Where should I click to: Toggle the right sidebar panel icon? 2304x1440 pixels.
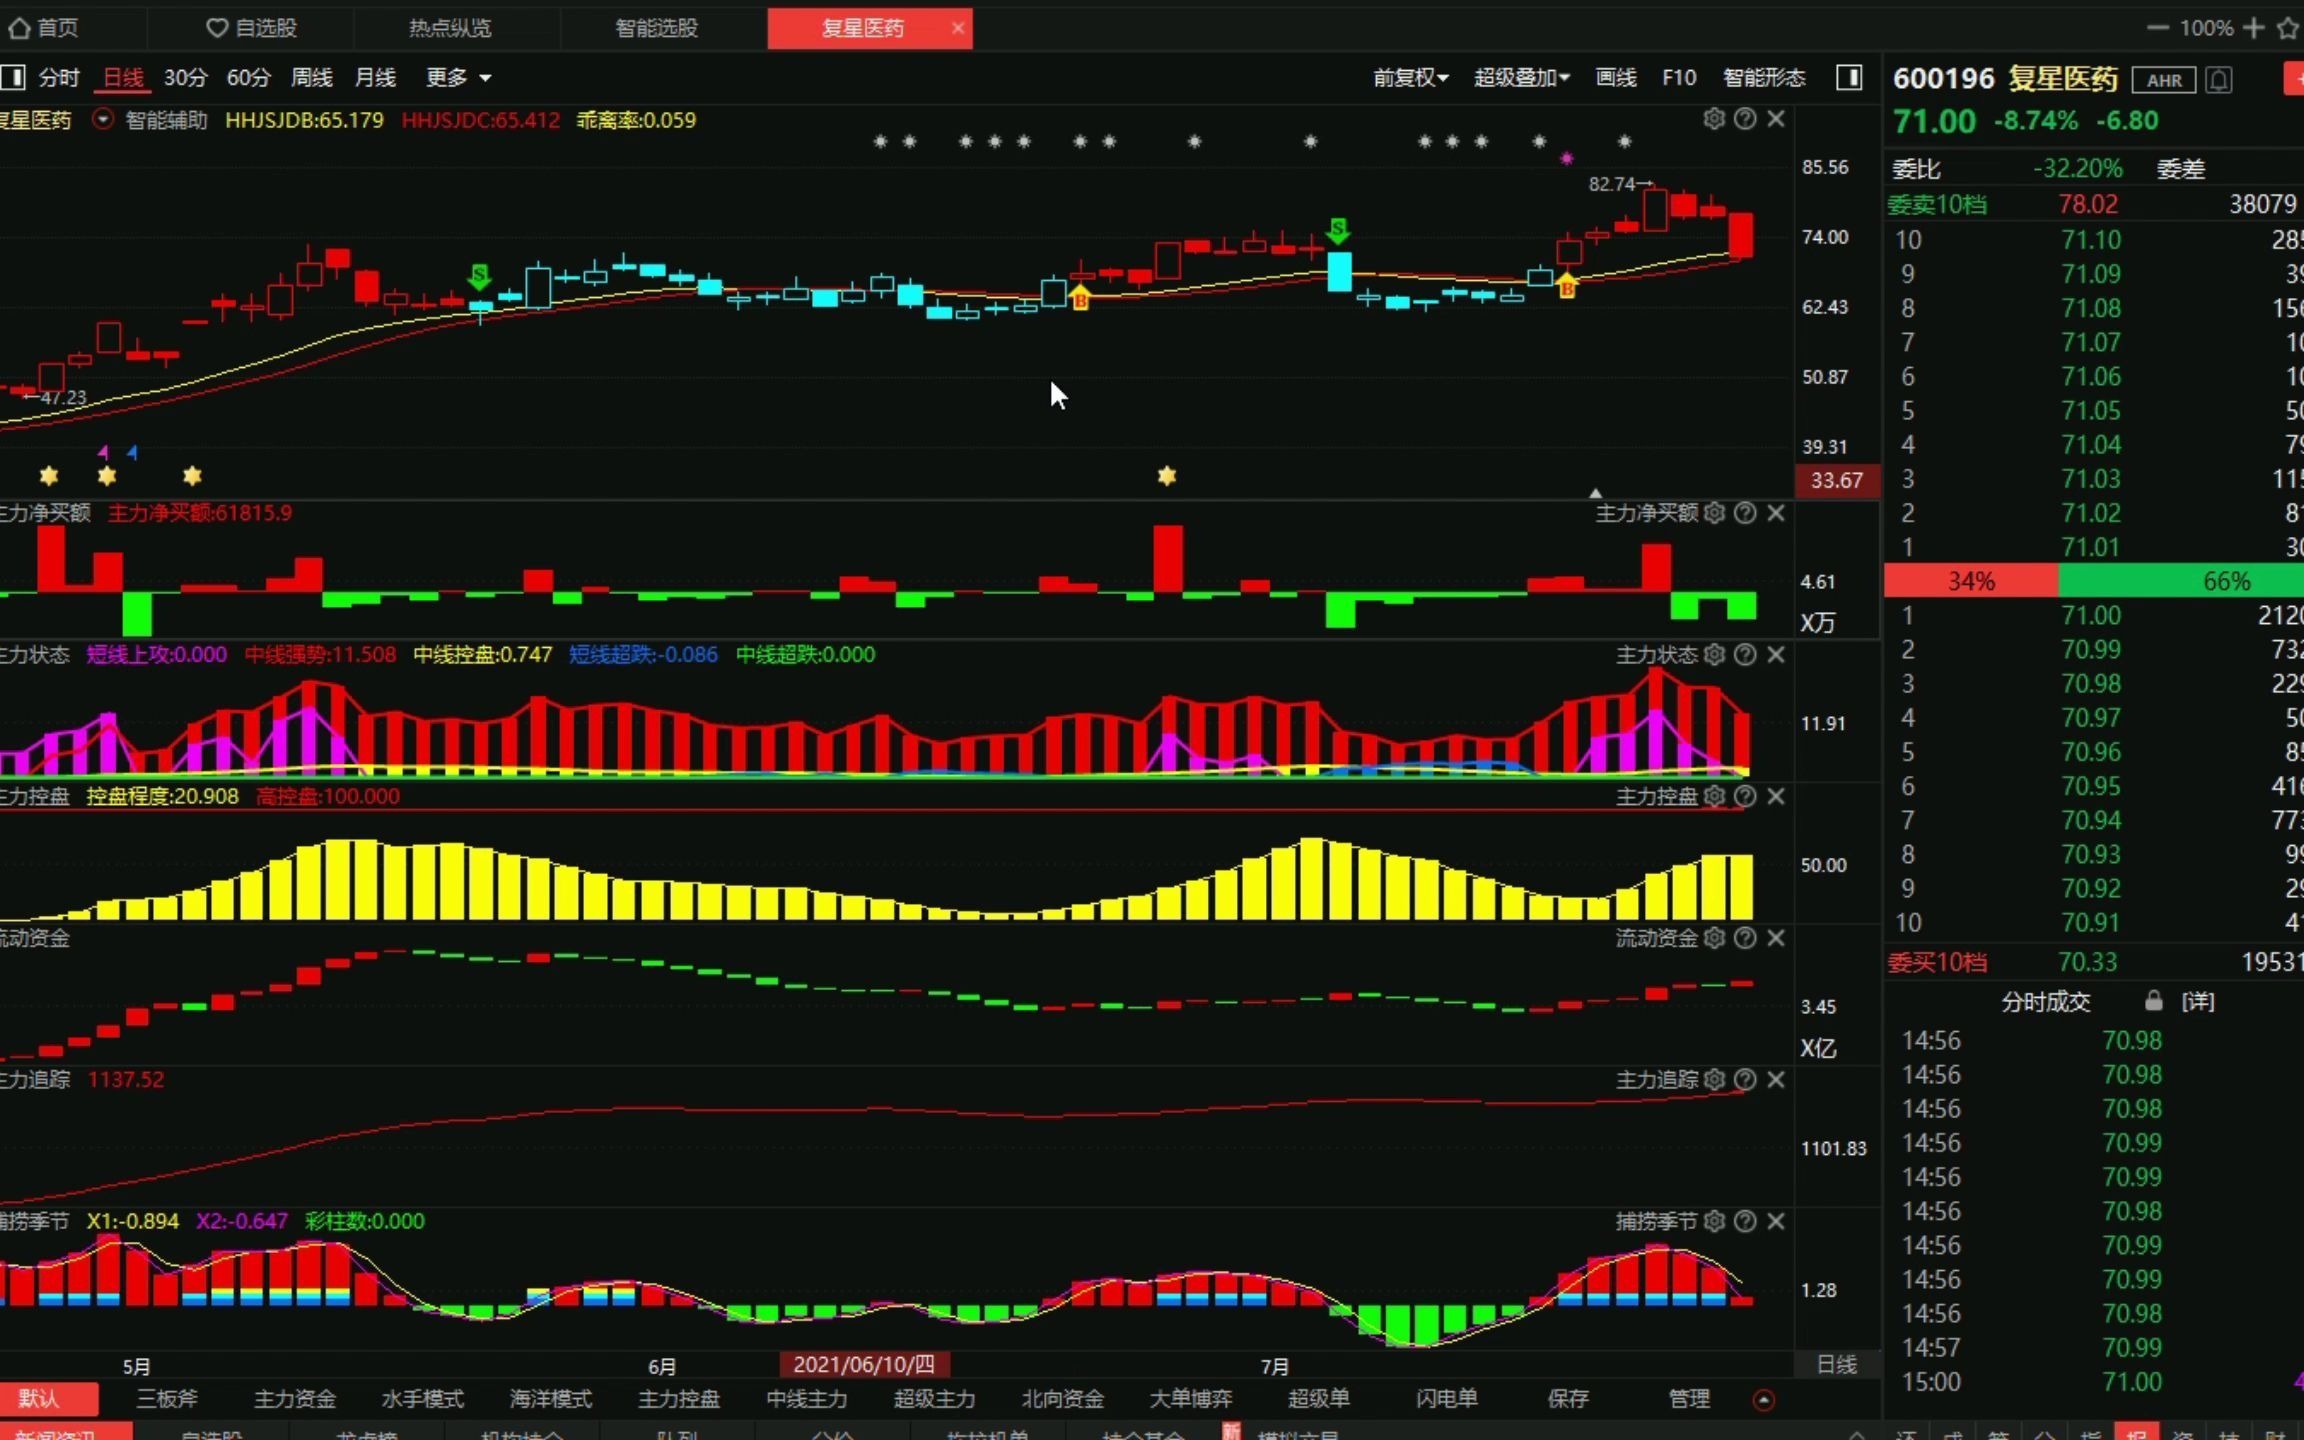tap(1849, 77)
